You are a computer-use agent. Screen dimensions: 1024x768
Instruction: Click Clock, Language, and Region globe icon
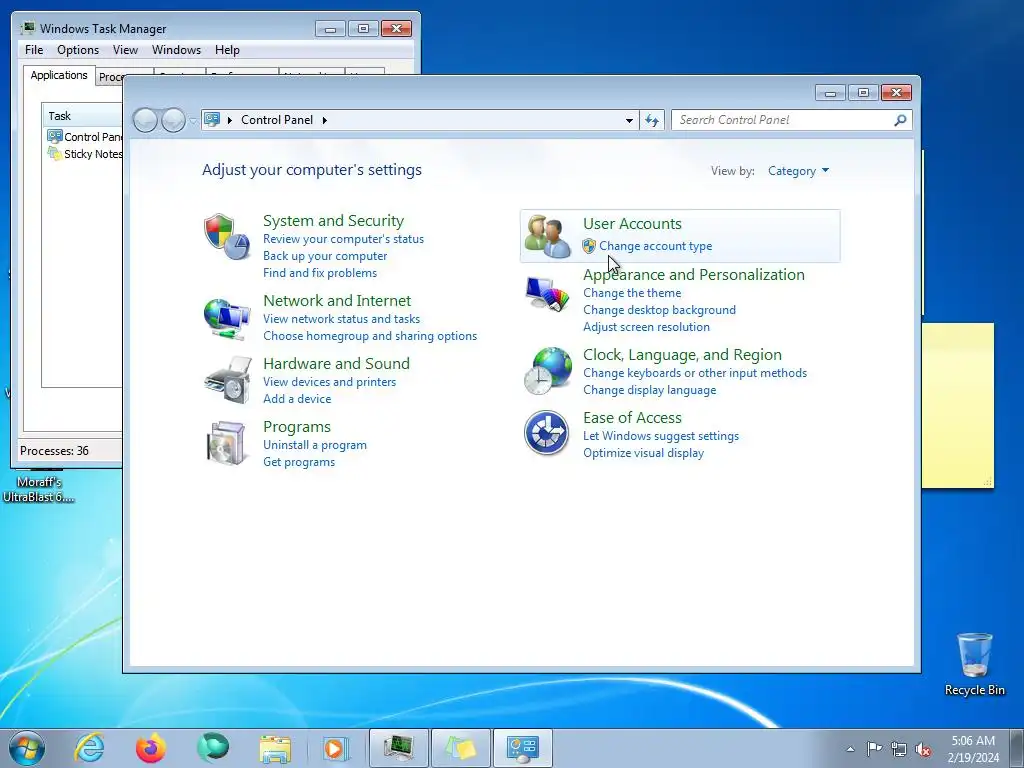point(547,371)
